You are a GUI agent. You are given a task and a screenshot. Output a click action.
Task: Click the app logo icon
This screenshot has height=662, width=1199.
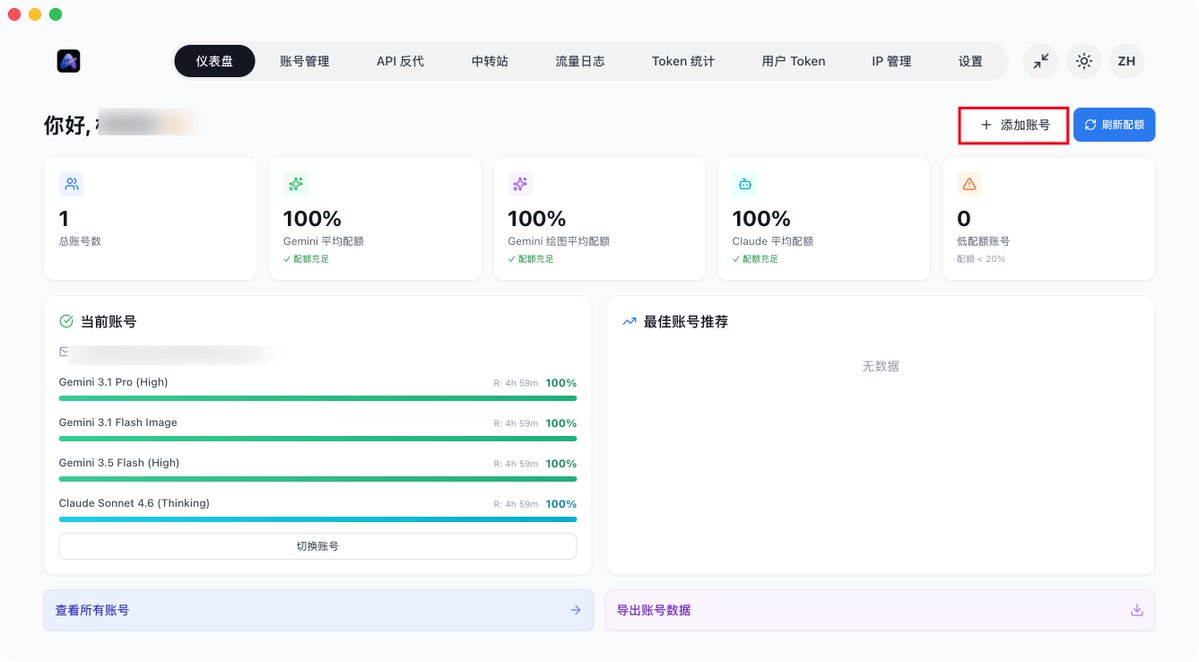pos(69,61)
